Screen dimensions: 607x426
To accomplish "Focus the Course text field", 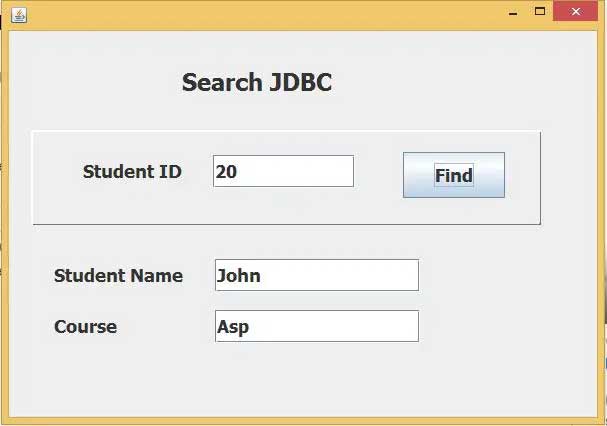I will tap(317, 326).
